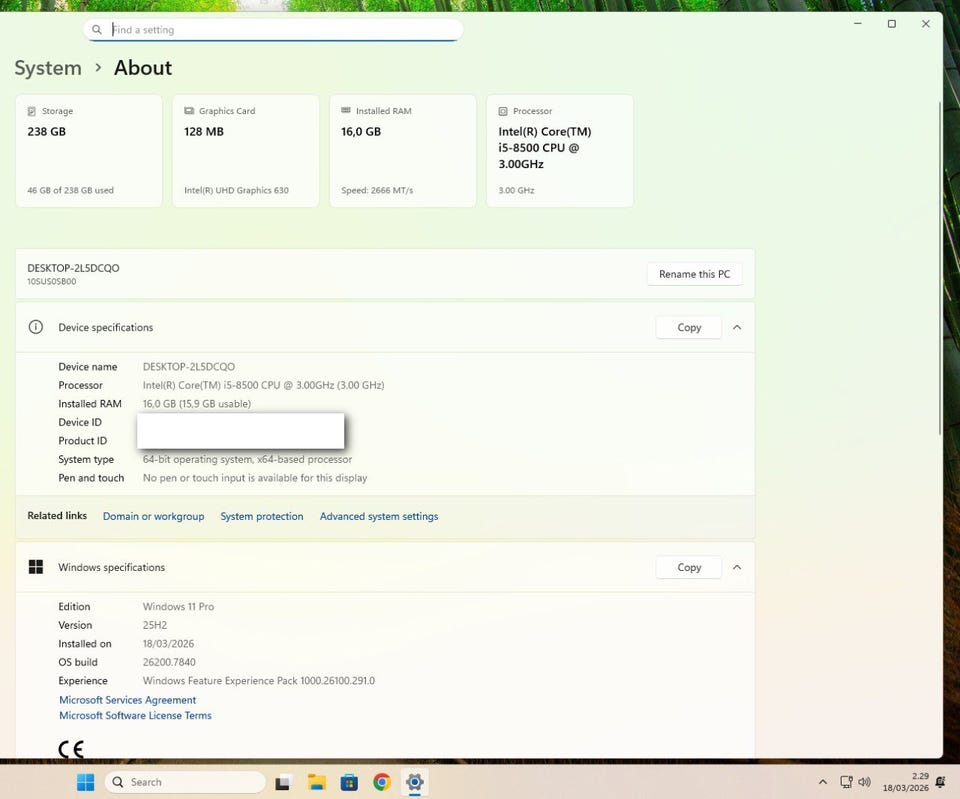The width and height of the screenshot is (960, 799).
Task: Click the taskbar Search box
Action: pos(185,782)
